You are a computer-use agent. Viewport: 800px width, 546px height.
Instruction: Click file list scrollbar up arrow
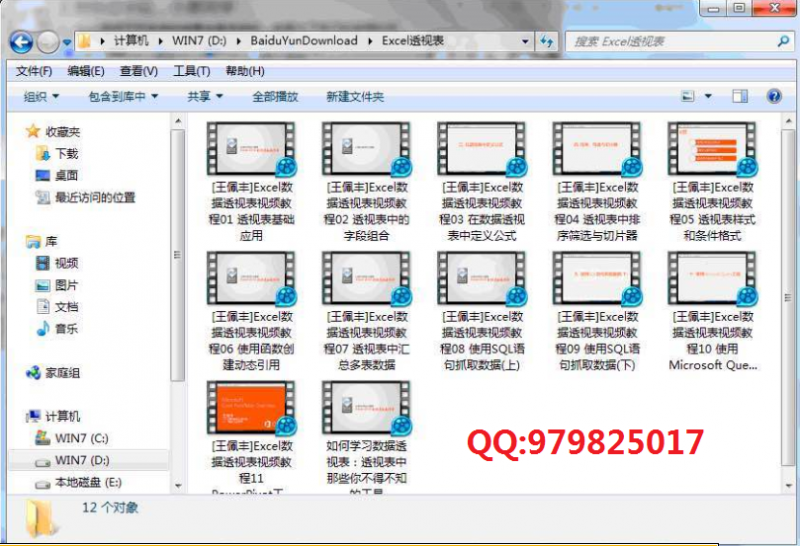pyautogui.click(x=788, y=121)
